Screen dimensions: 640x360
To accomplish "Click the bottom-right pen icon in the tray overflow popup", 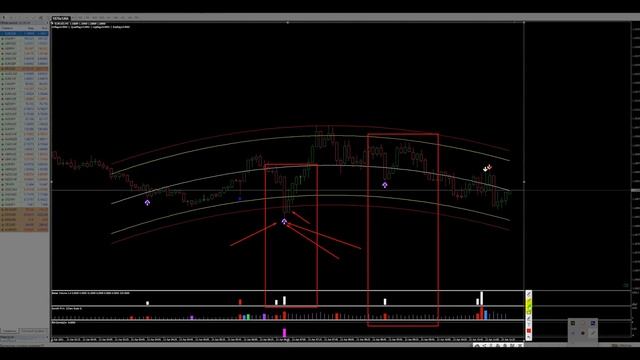I will tap(593, 333).
